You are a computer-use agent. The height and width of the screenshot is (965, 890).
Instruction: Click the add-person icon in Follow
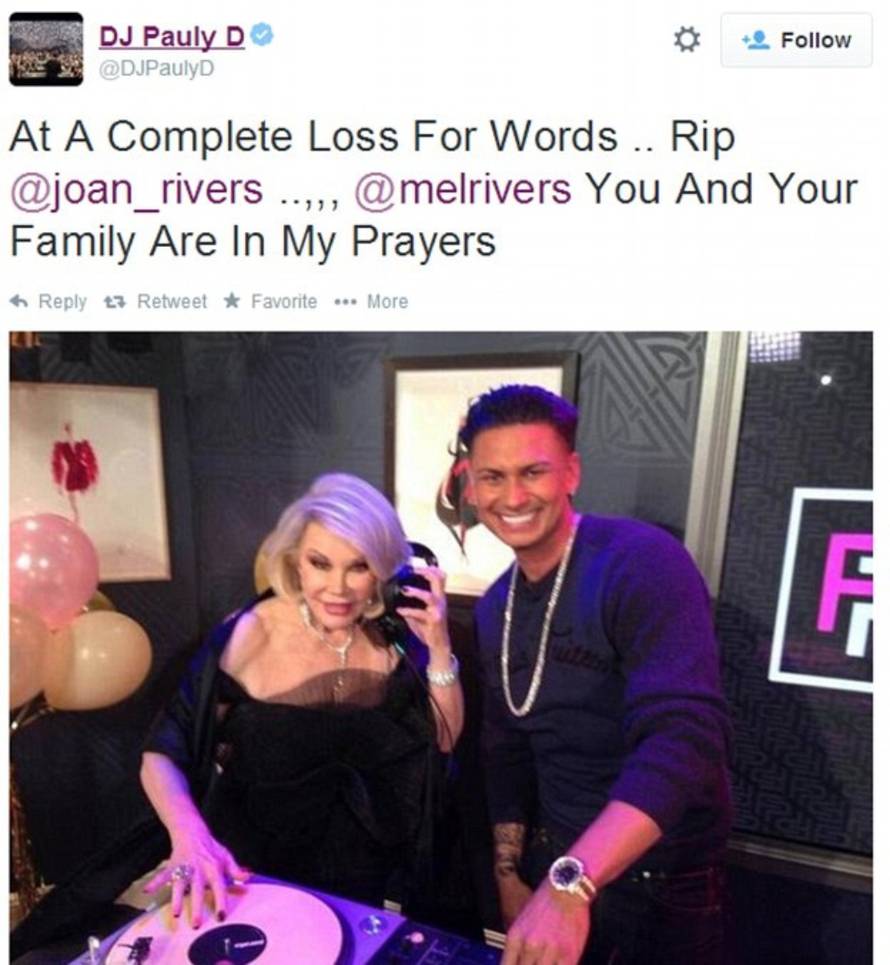[756, 40]
